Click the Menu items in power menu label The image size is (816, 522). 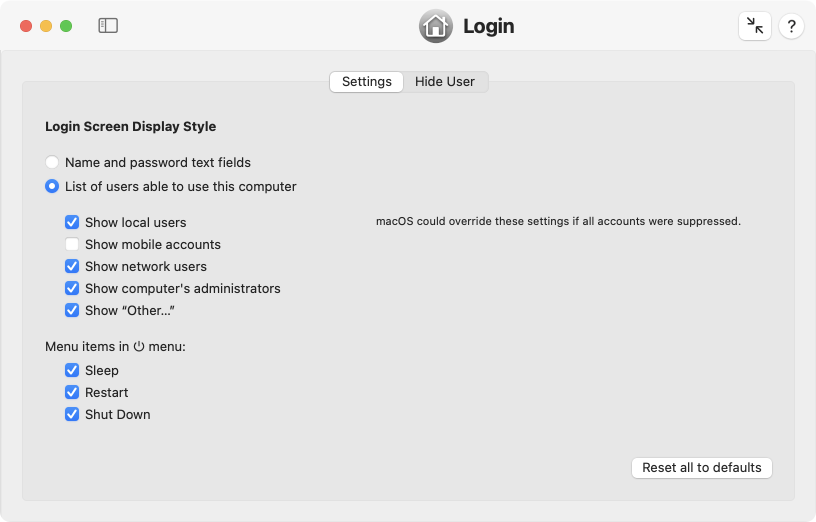click(x=115, y=347)
